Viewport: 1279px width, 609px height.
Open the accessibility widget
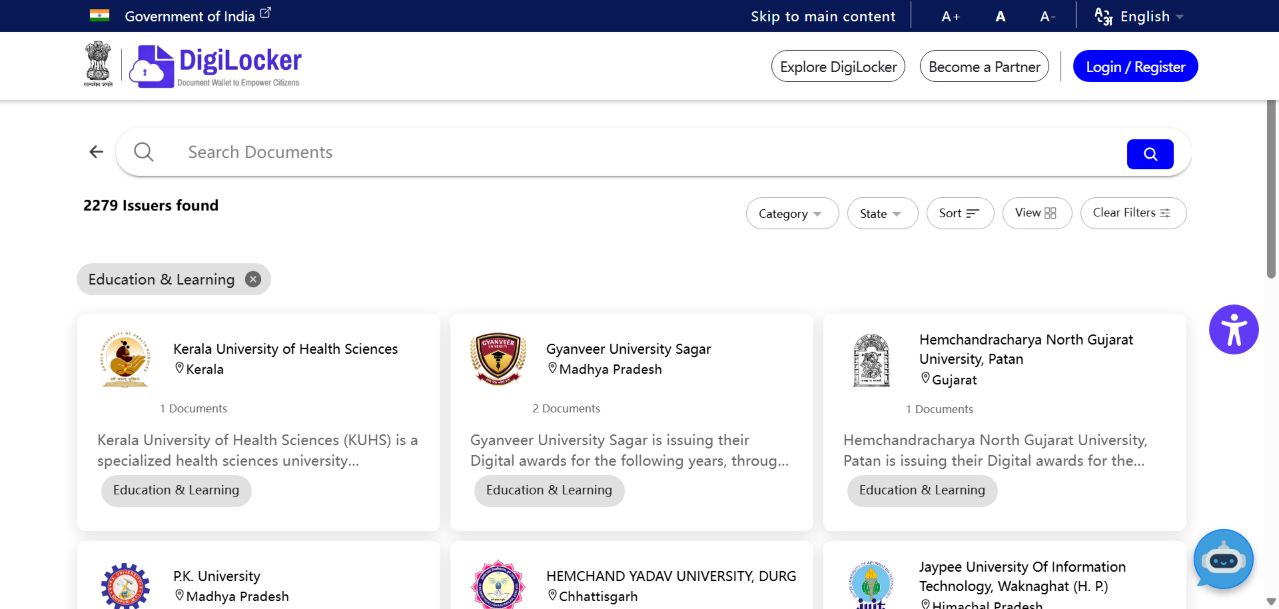(1234, 329)
